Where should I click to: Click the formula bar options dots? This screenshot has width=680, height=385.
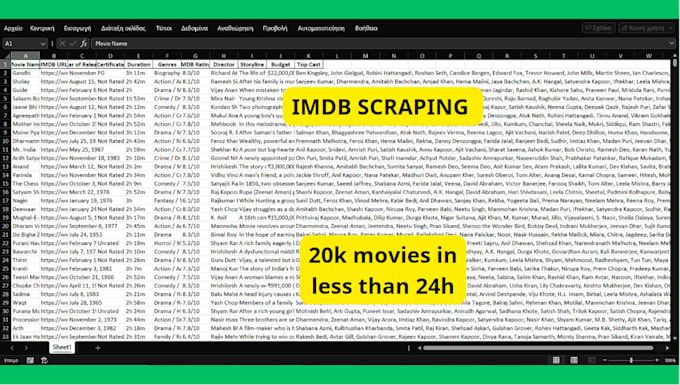pos(52,43)
